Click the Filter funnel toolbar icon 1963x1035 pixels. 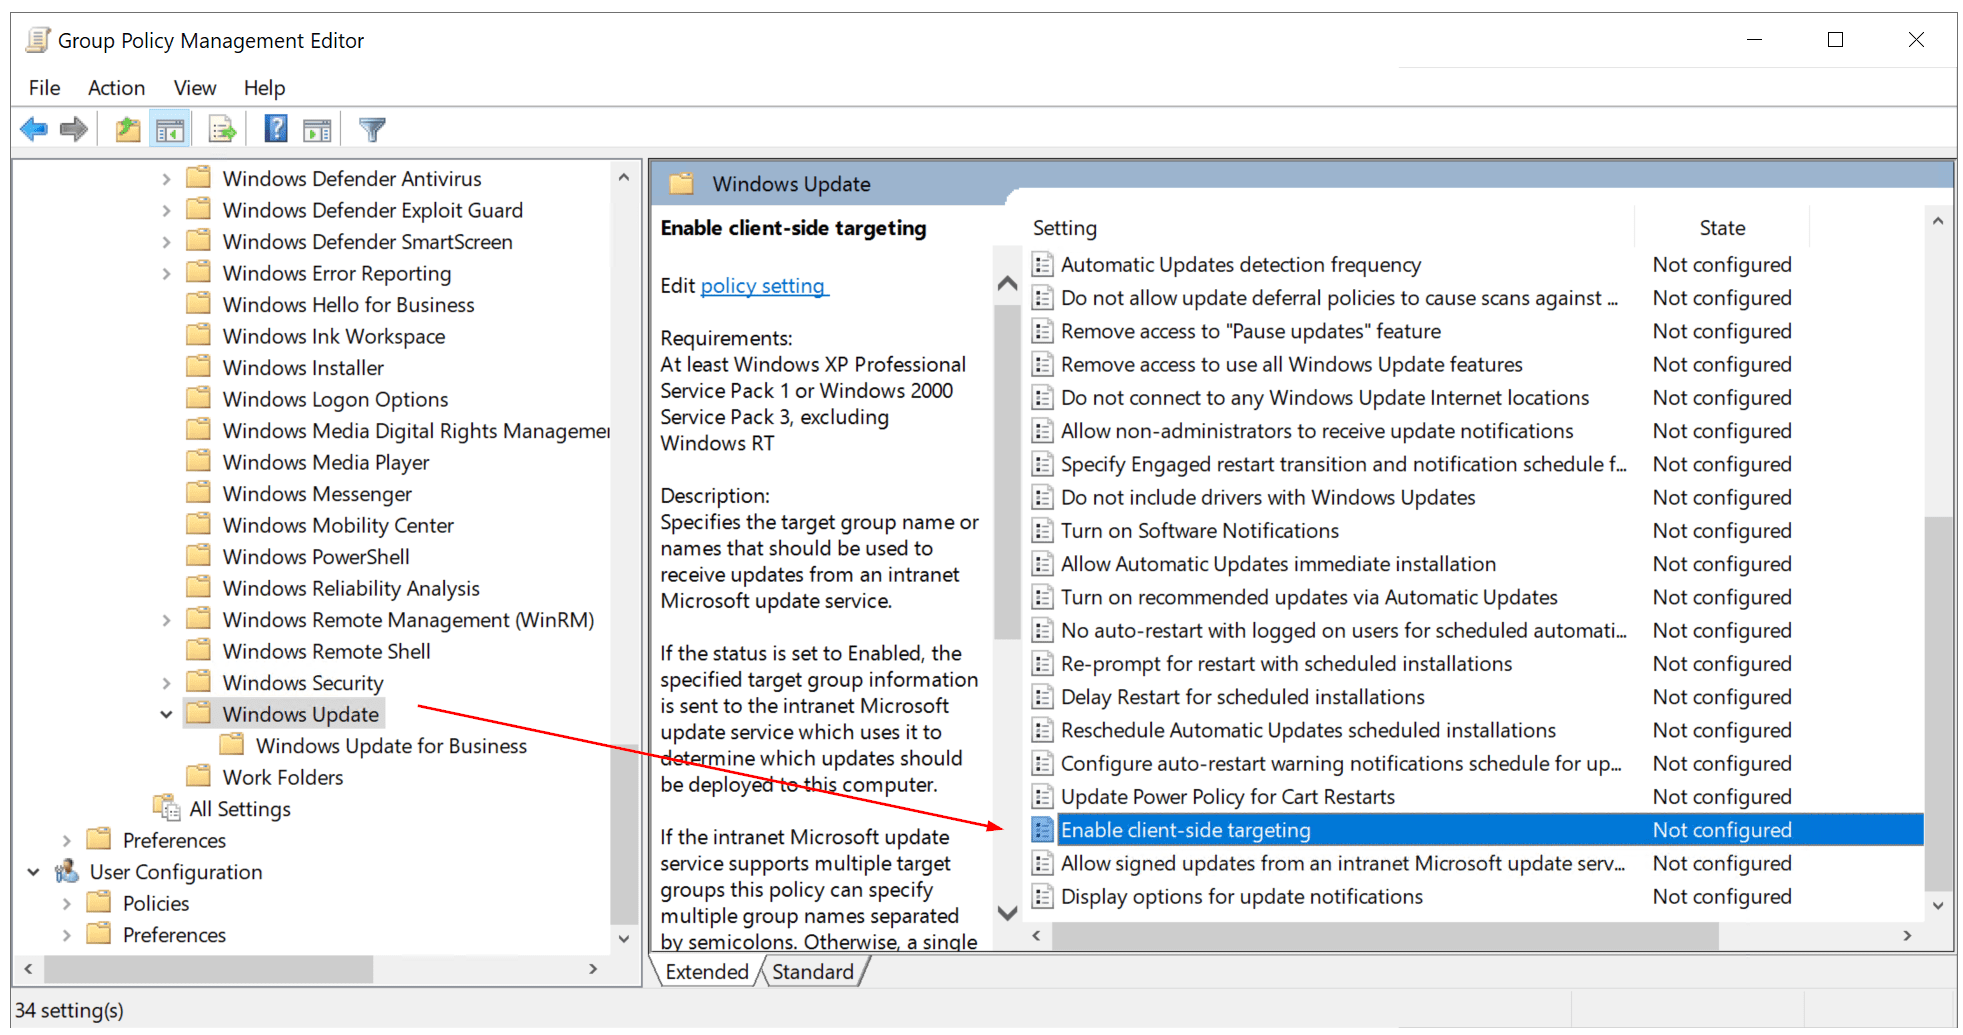click(372, 129)
